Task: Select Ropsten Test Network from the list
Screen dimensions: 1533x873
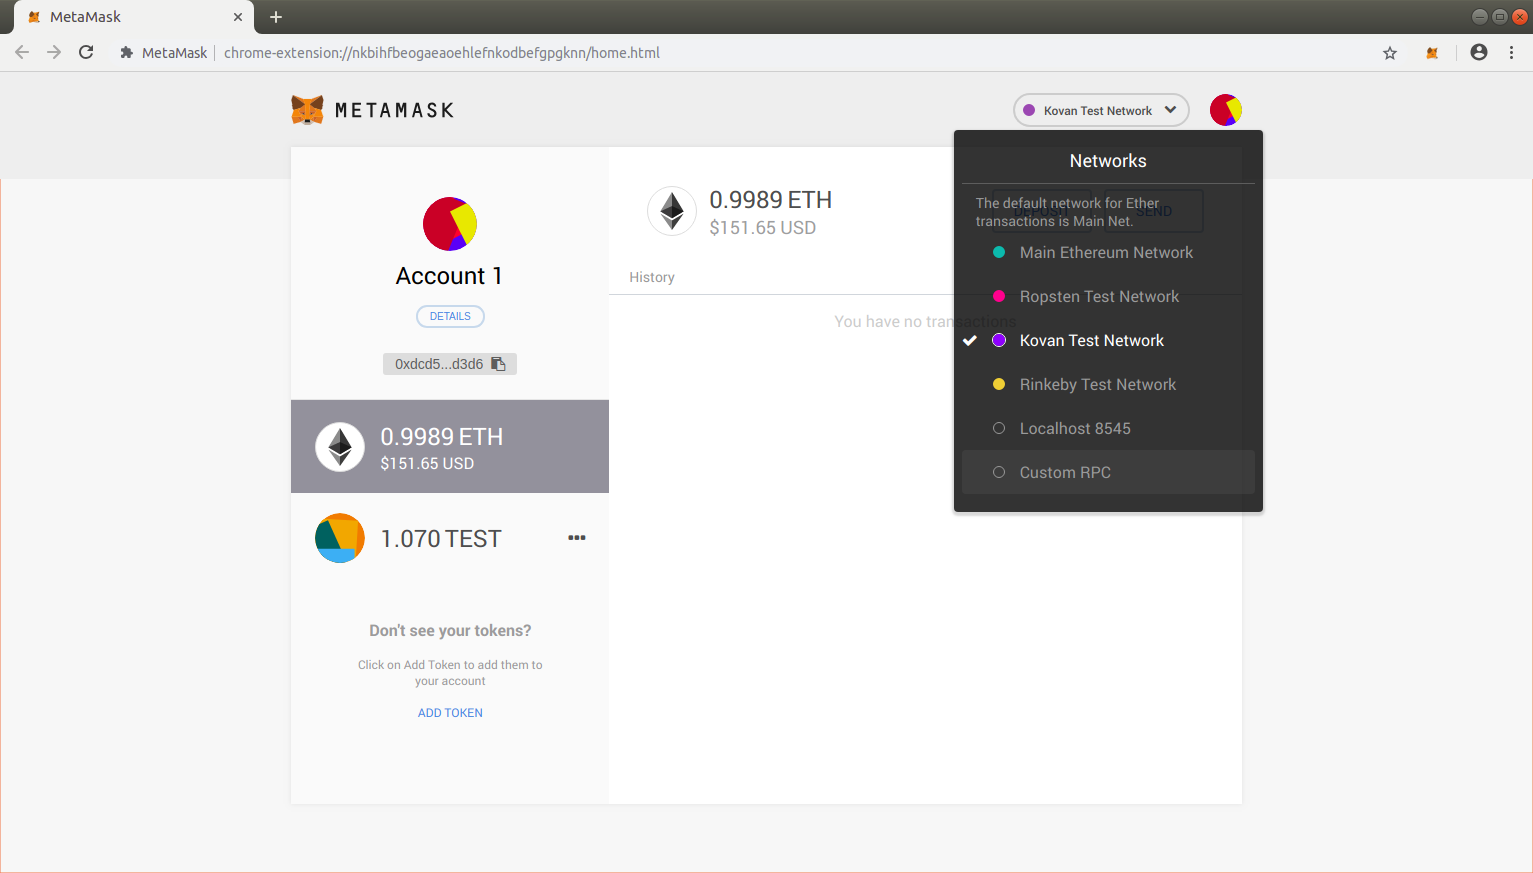Action: [x=1099, y=296]
